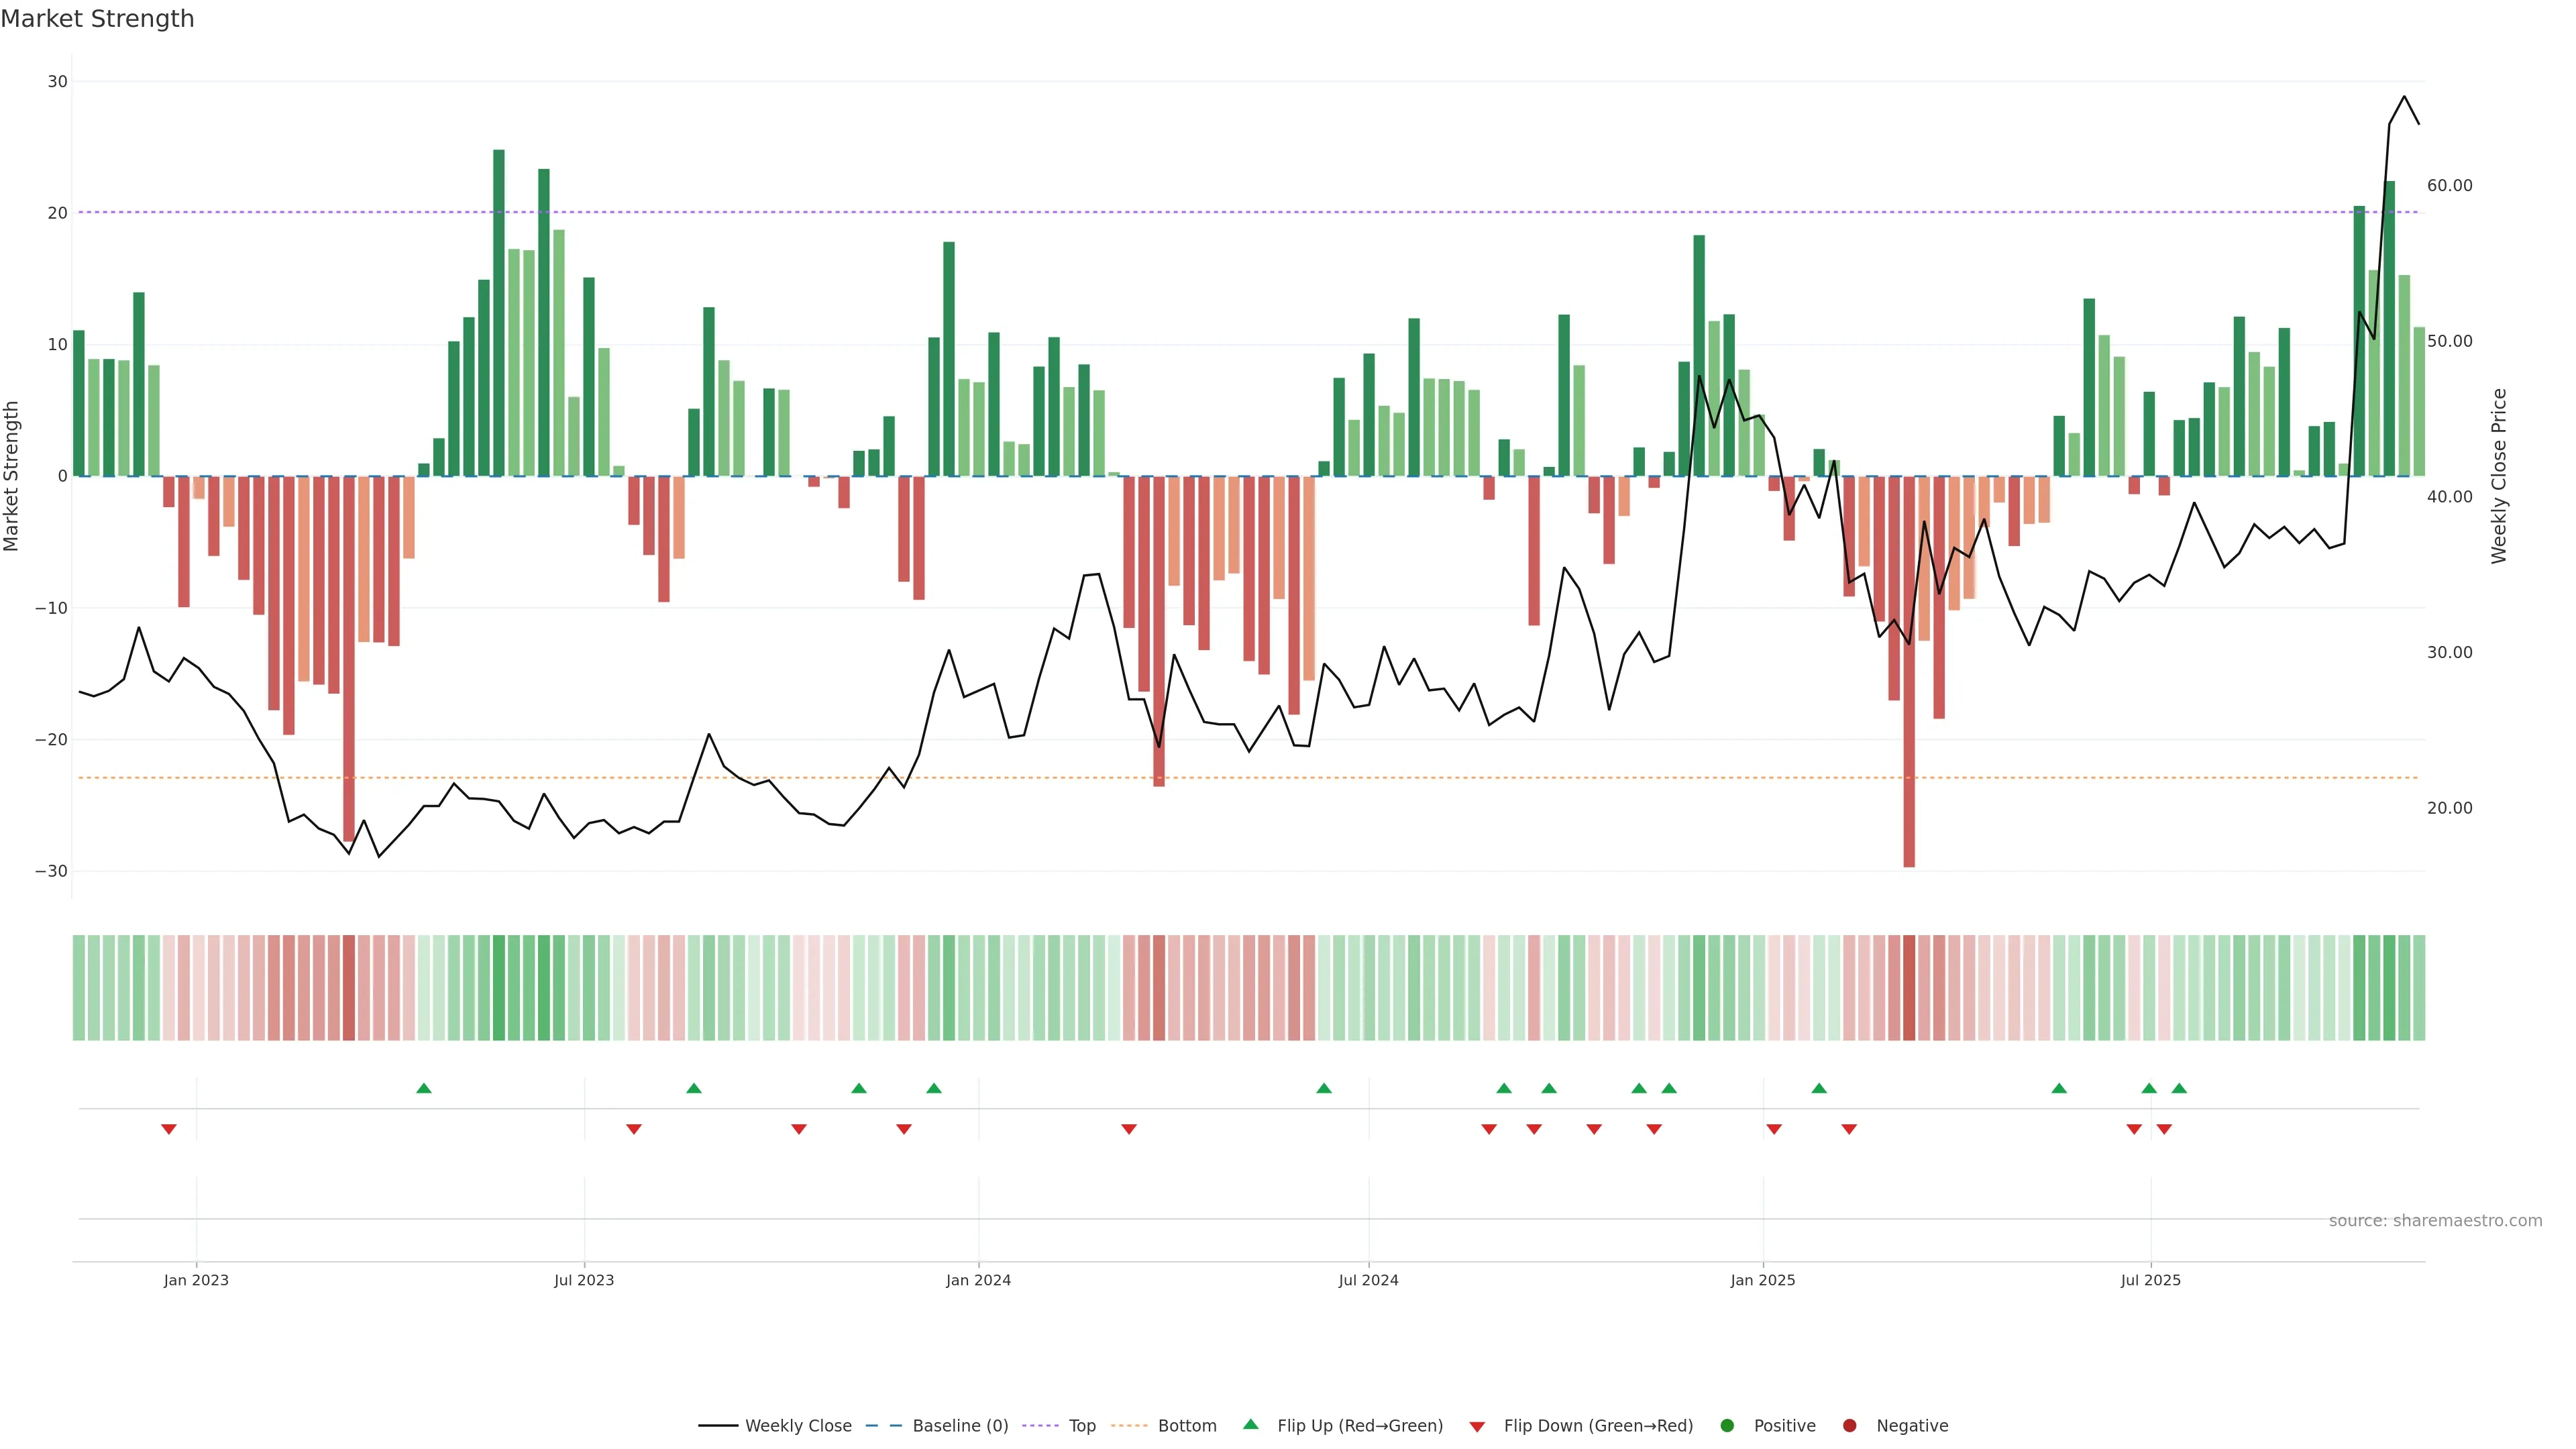Click the Jul 2025 x-axis label

pyautogui.click(x=2150, y=1280)
